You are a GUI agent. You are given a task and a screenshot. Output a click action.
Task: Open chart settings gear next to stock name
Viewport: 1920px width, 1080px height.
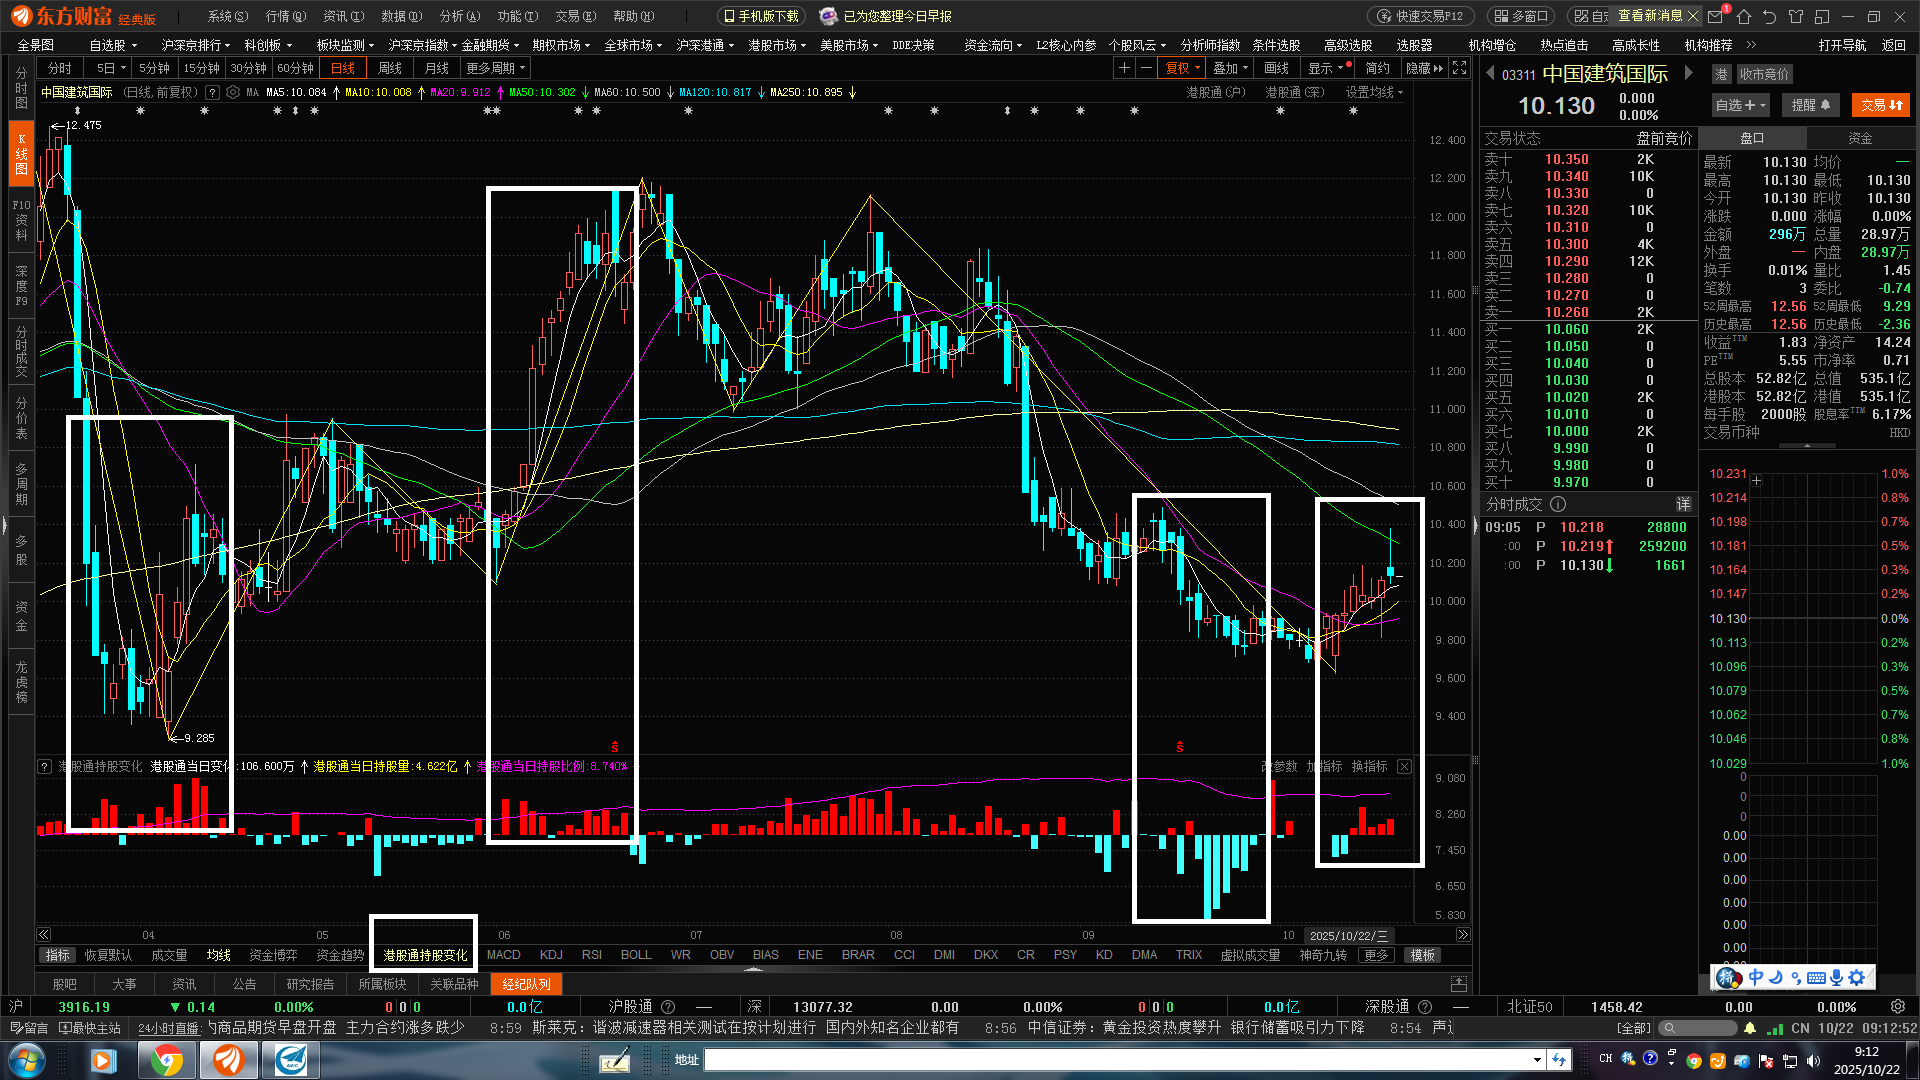[233, 92]
